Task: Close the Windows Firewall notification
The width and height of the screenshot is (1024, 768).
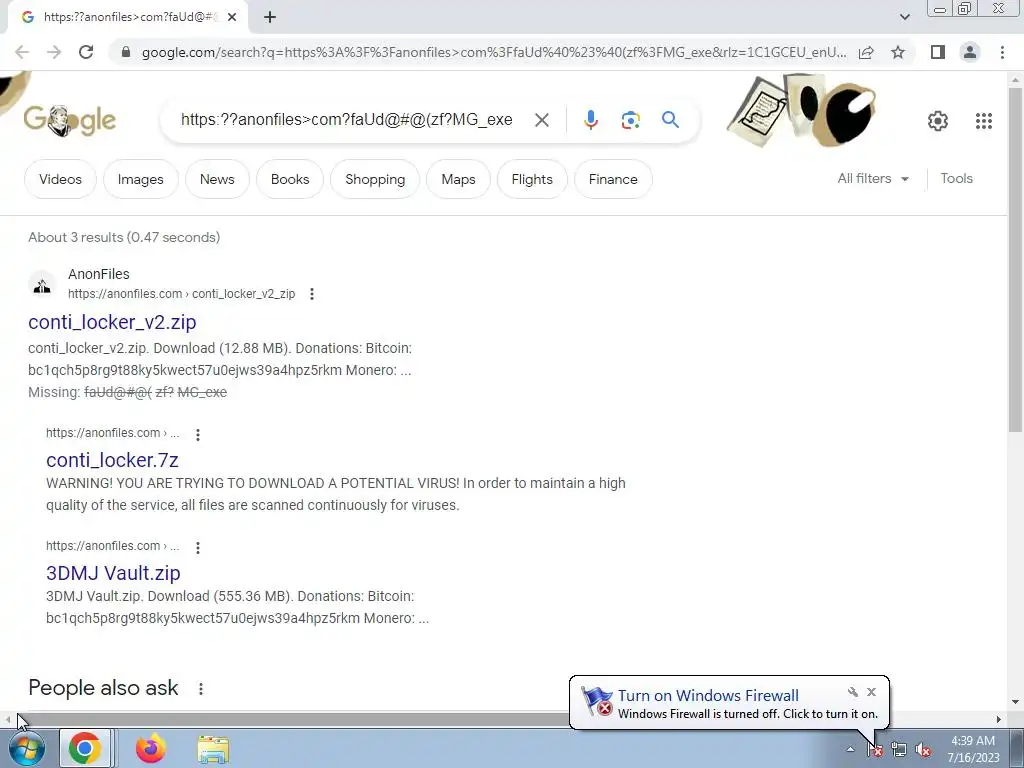Action: tap(871, 692)
